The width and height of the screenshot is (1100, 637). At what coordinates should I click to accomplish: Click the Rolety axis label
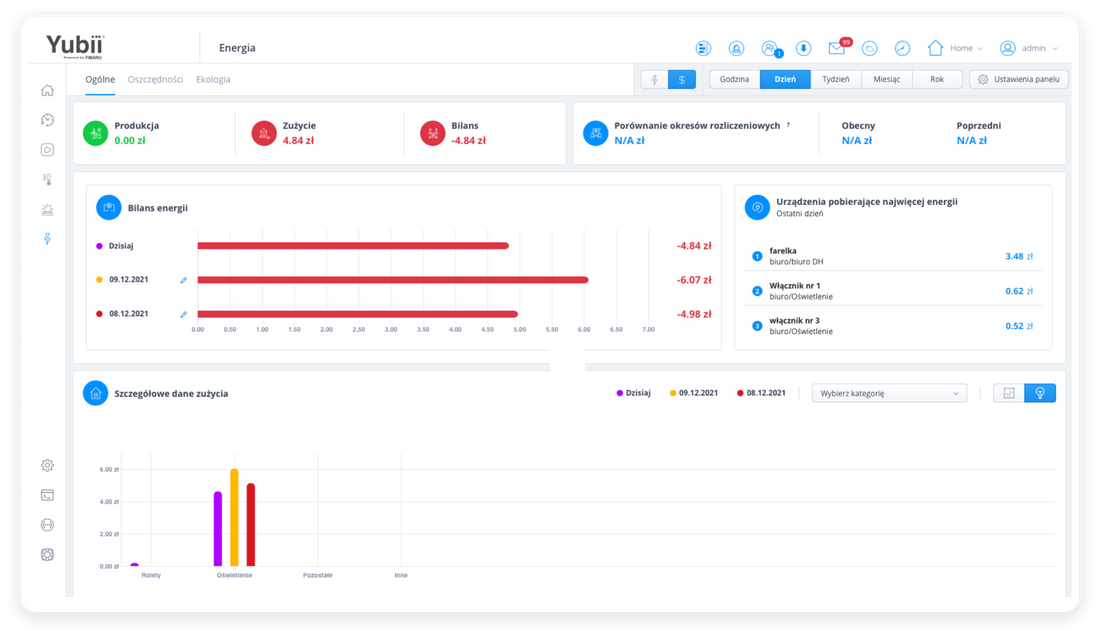click(151, 575)
